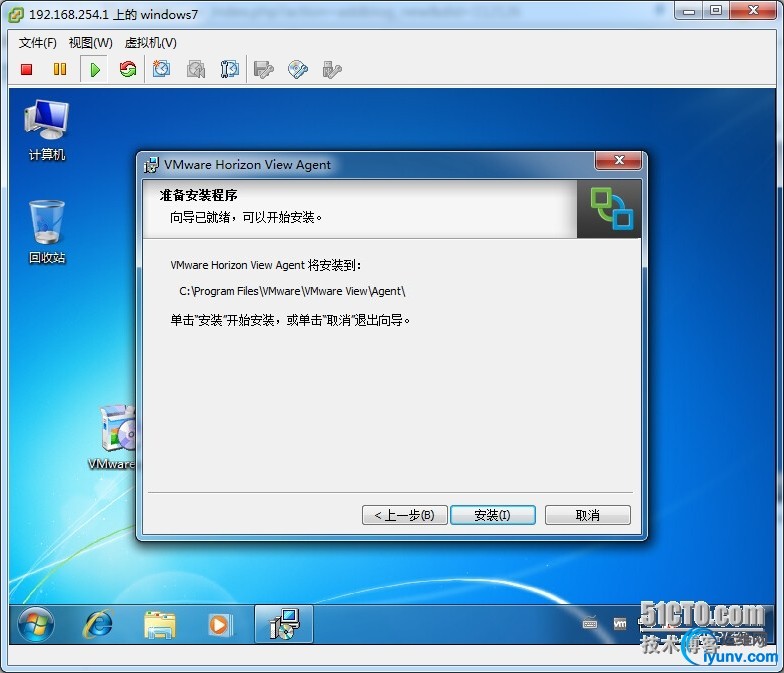
Task: Minimize the windows7 console window
Action: coord(689,10)
